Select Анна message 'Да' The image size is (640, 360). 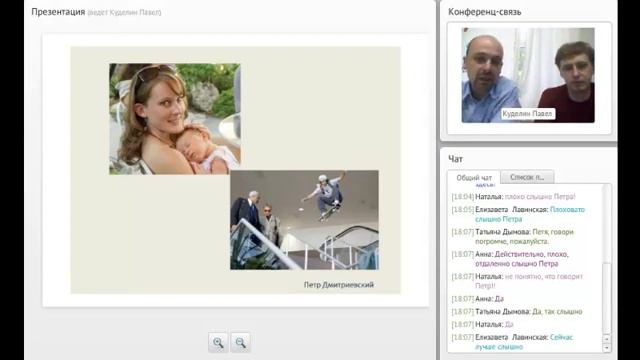pyautogui.click(x=478, y=299)
